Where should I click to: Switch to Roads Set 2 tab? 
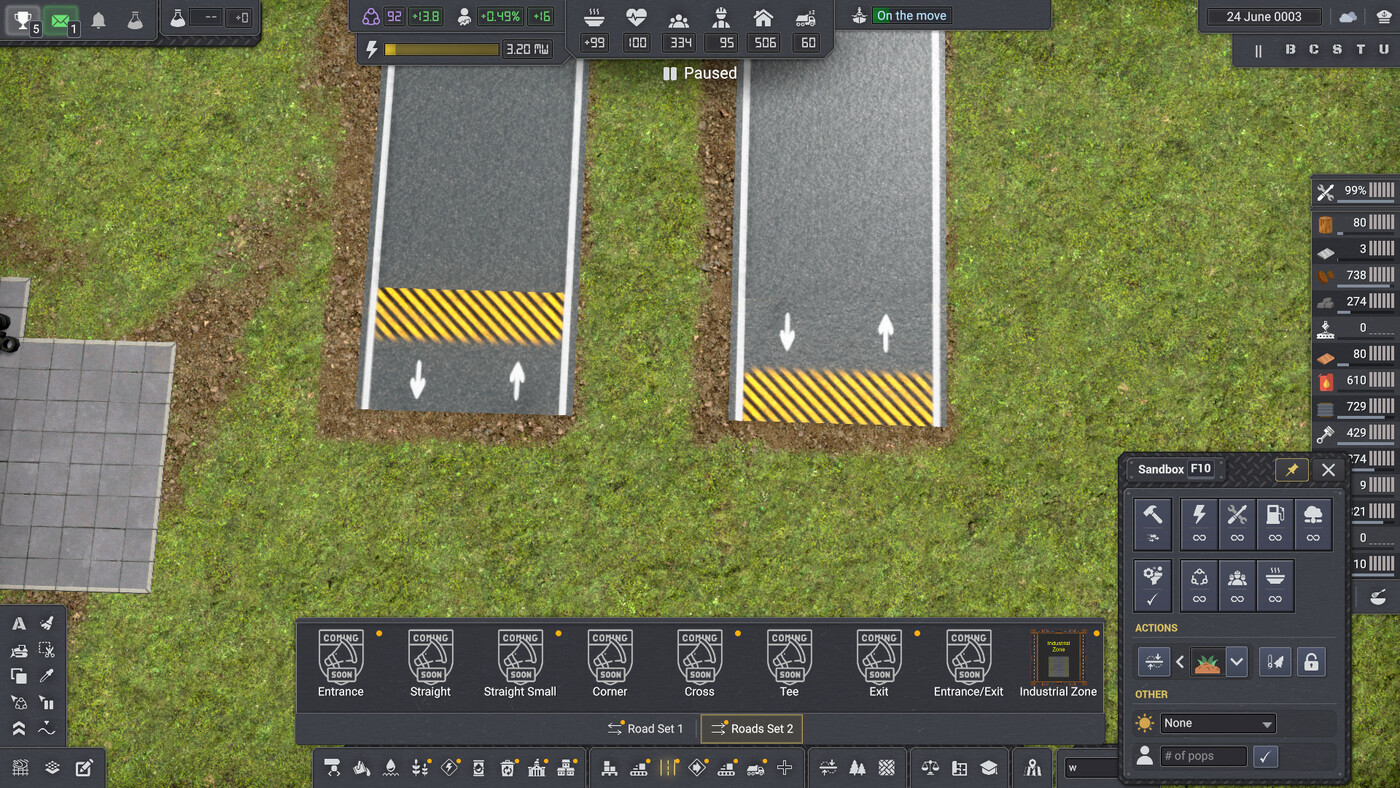752,729
